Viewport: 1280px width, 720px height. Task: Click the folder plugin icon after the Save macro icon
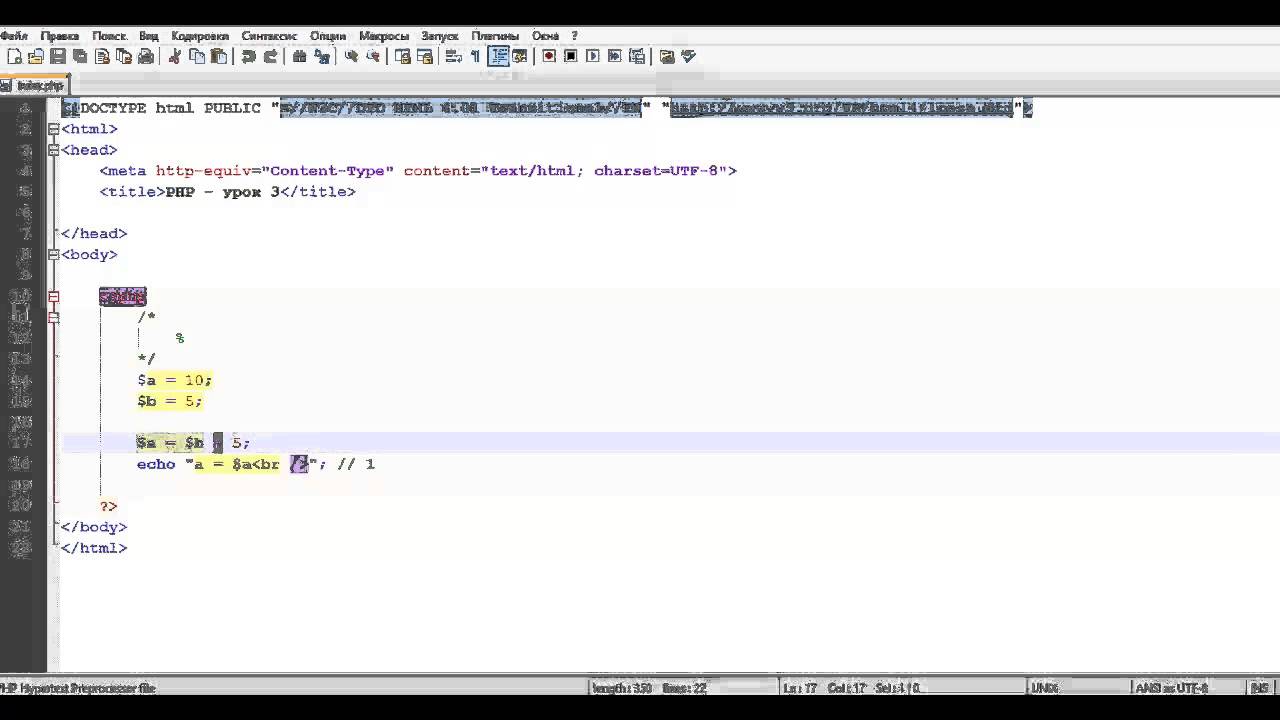click(x=667, y=57)
